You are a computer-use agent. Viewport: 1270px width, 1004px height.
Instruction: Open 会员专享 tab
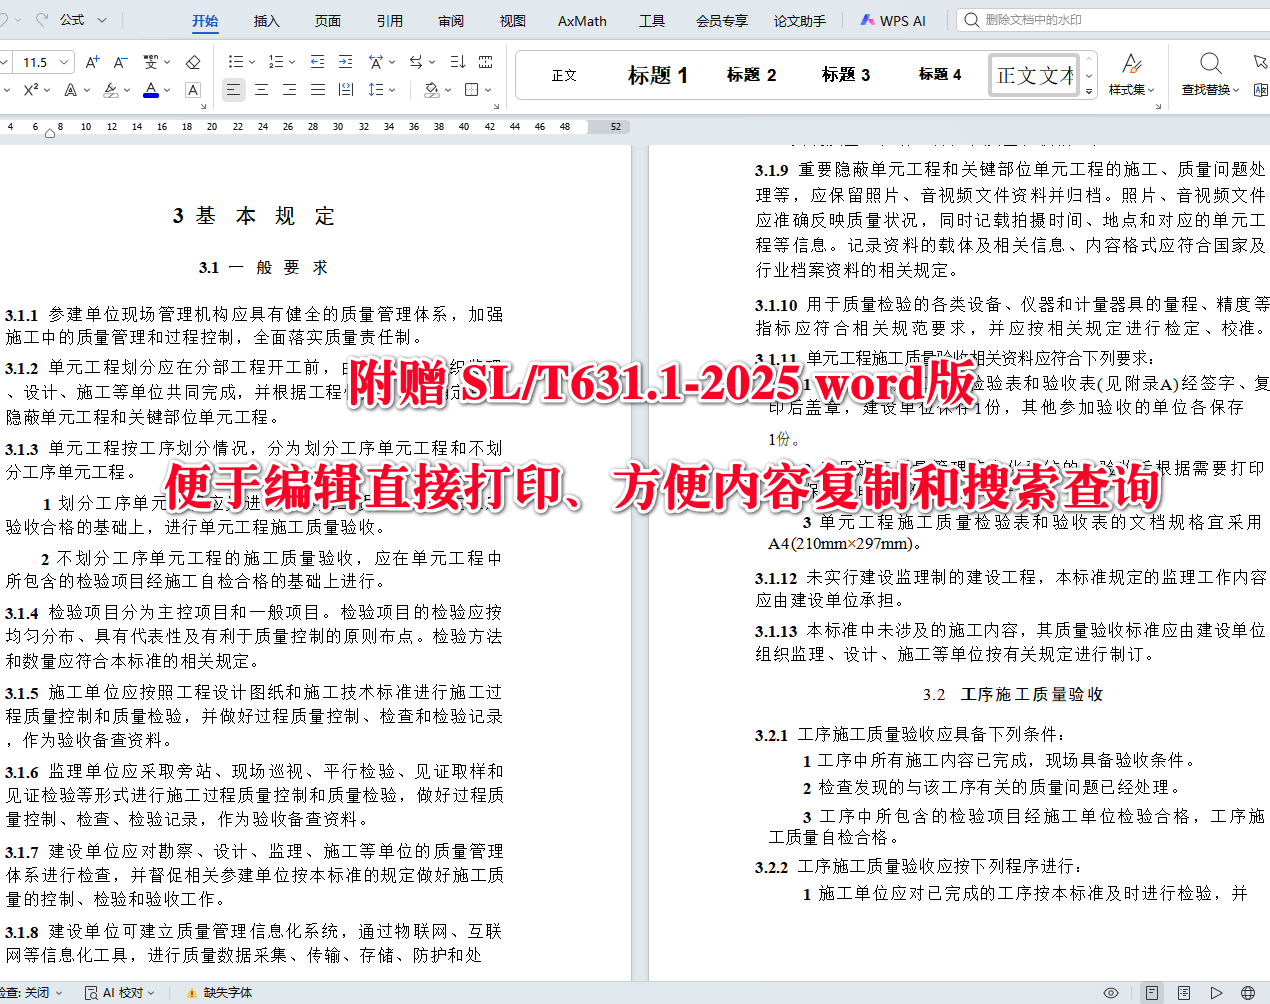click(722, 21)
